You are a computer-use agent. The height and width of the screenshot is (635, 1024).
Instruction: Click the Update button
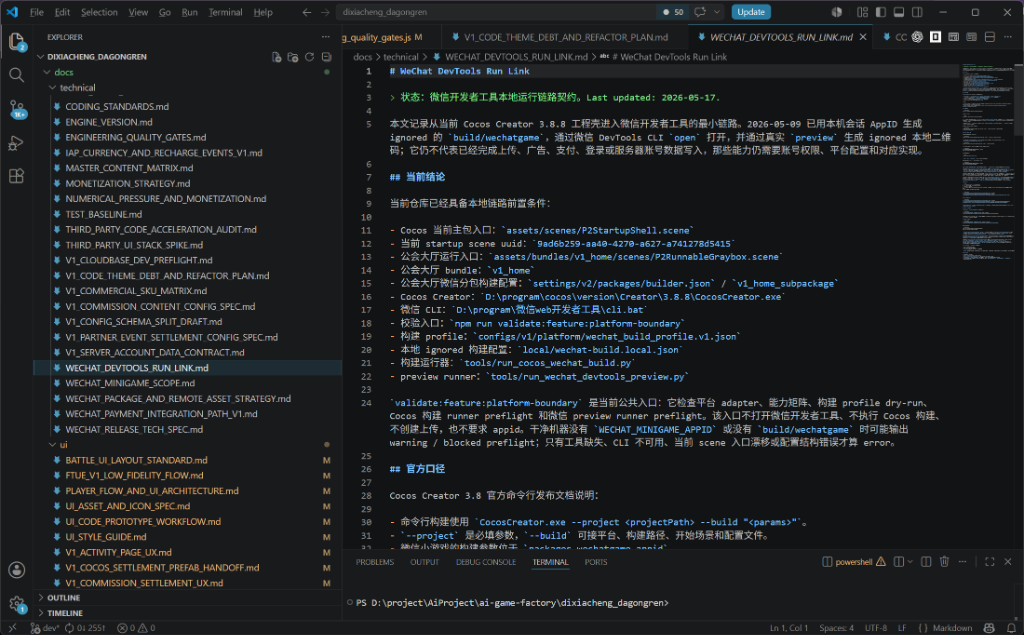[x=751, y=12]
